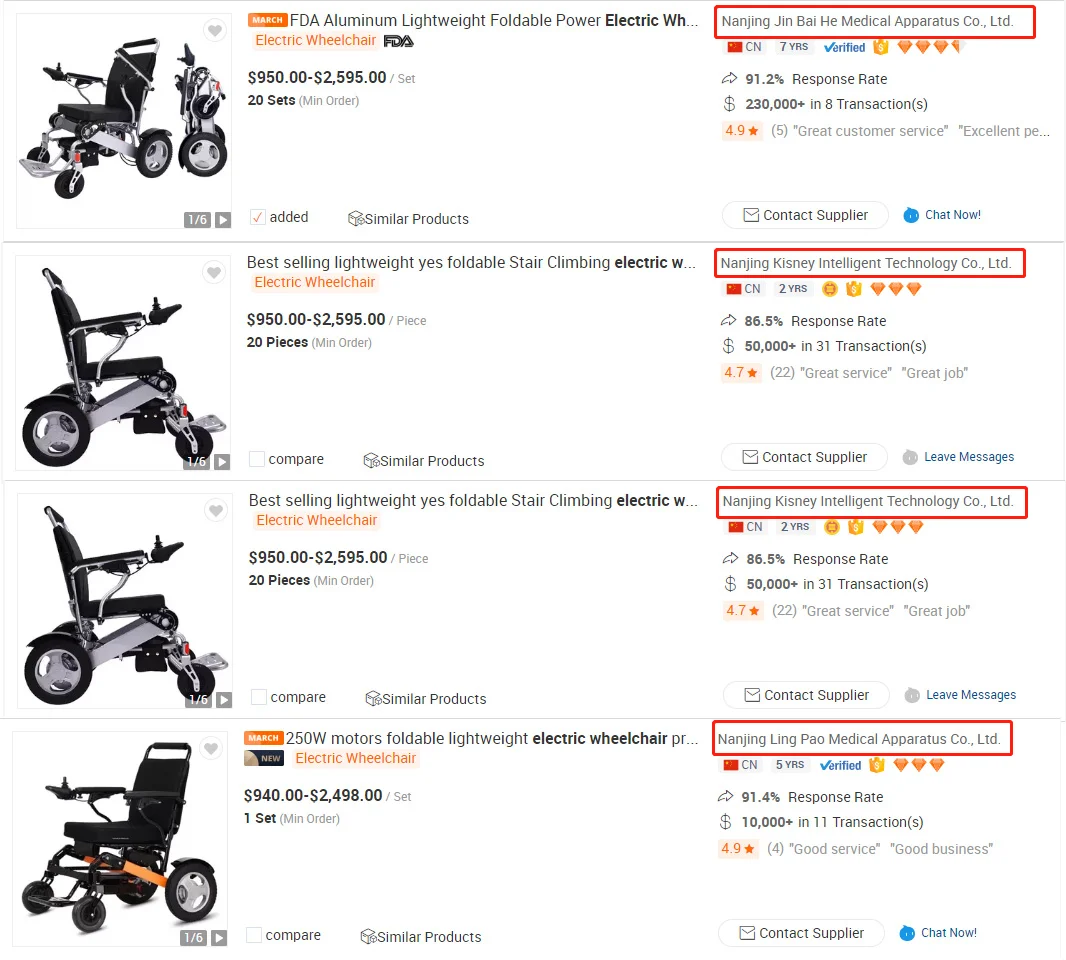Contact Supplier for Ling Pao Medical Apparatus
The height and width of the screenshot is (960, 1066).
pyautogui.click(x=801, y=933)
